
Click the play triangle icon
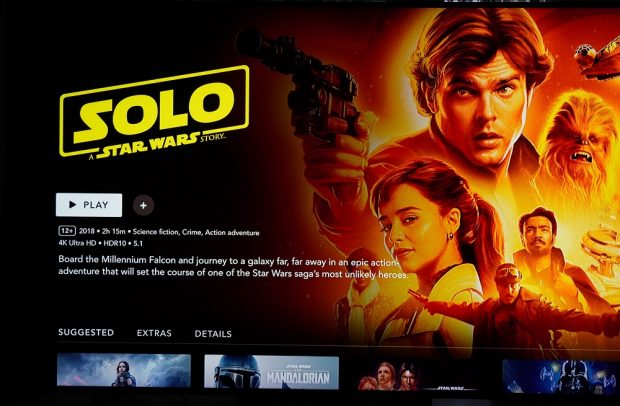click(x=73, y=204)
